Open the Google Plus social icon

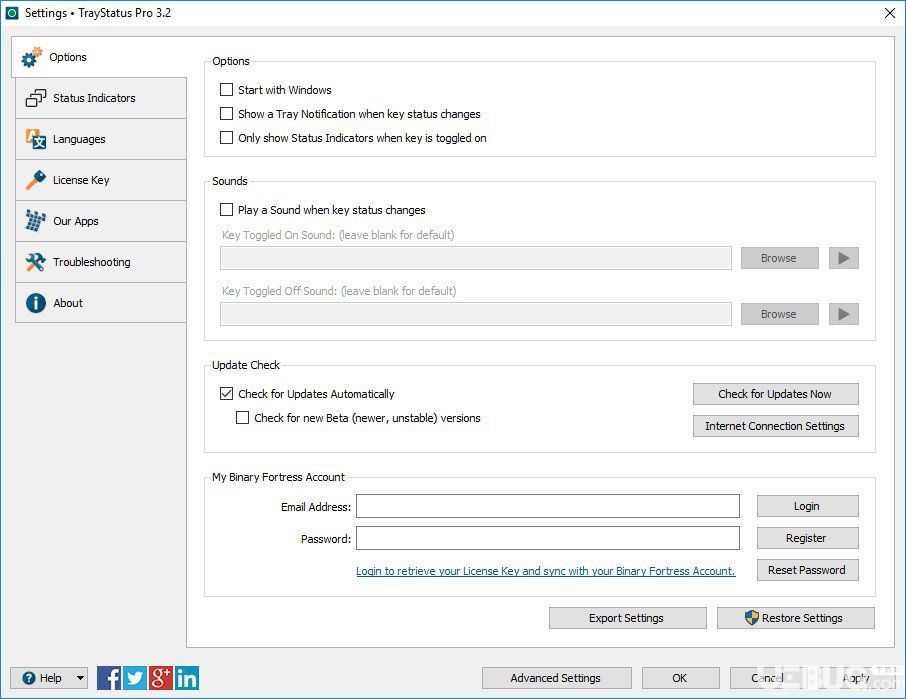tap(161, 678)
